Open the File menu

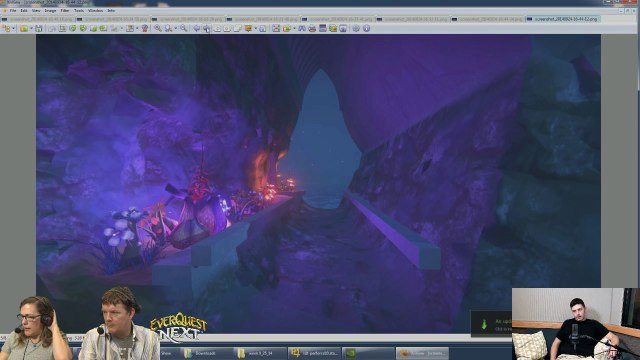pyautogui.click(x=13, y=10)
